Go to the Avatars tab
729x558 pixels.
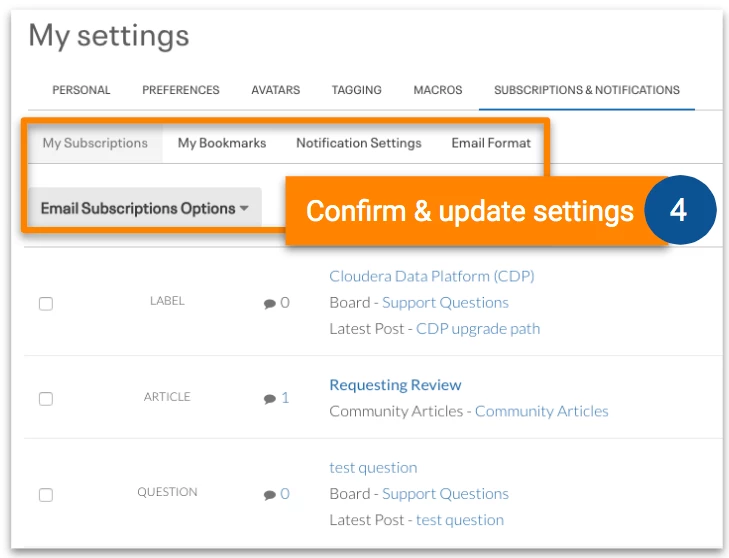coord(276,90)
